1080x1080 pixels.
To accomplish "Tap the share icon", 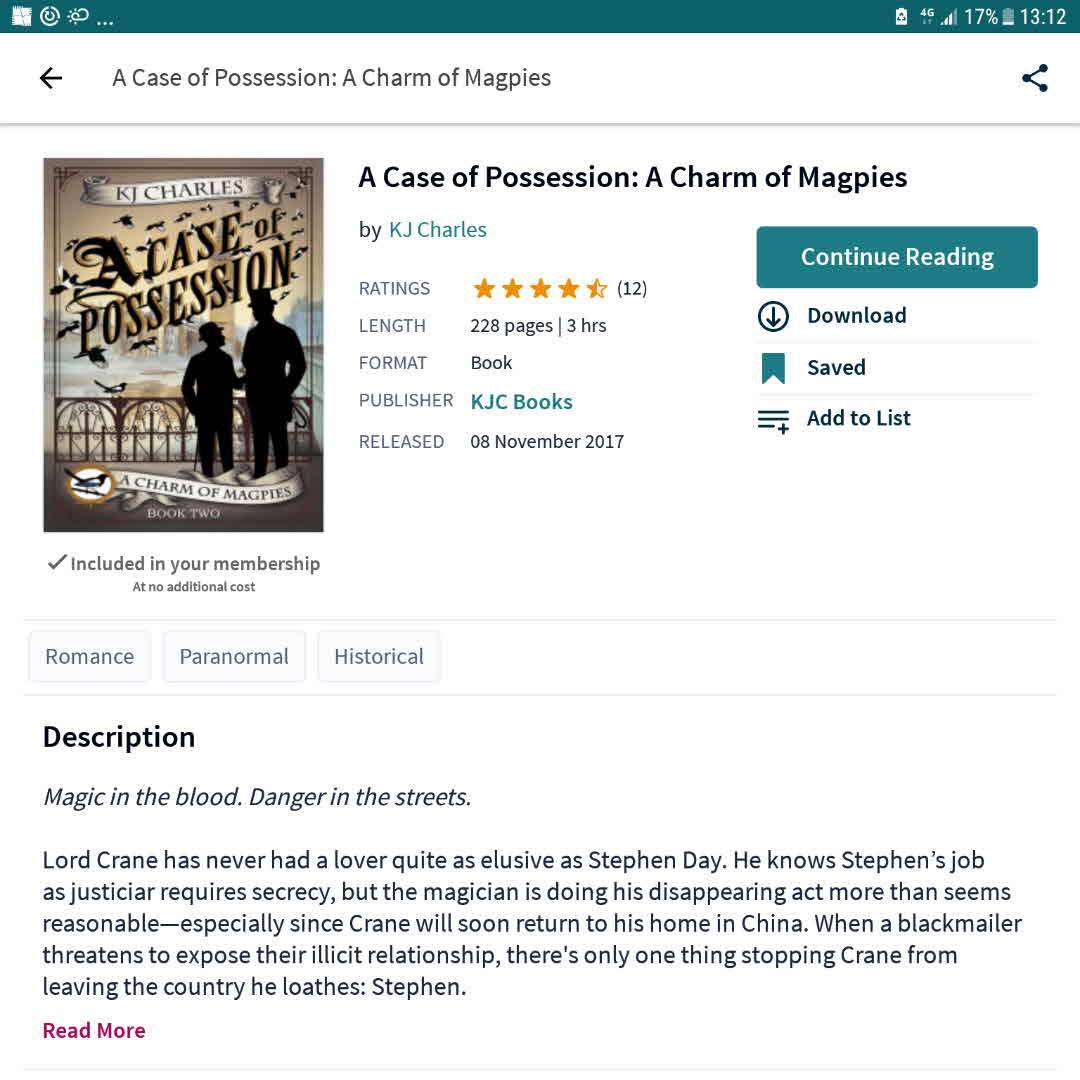I will [x=1035, y=78].
